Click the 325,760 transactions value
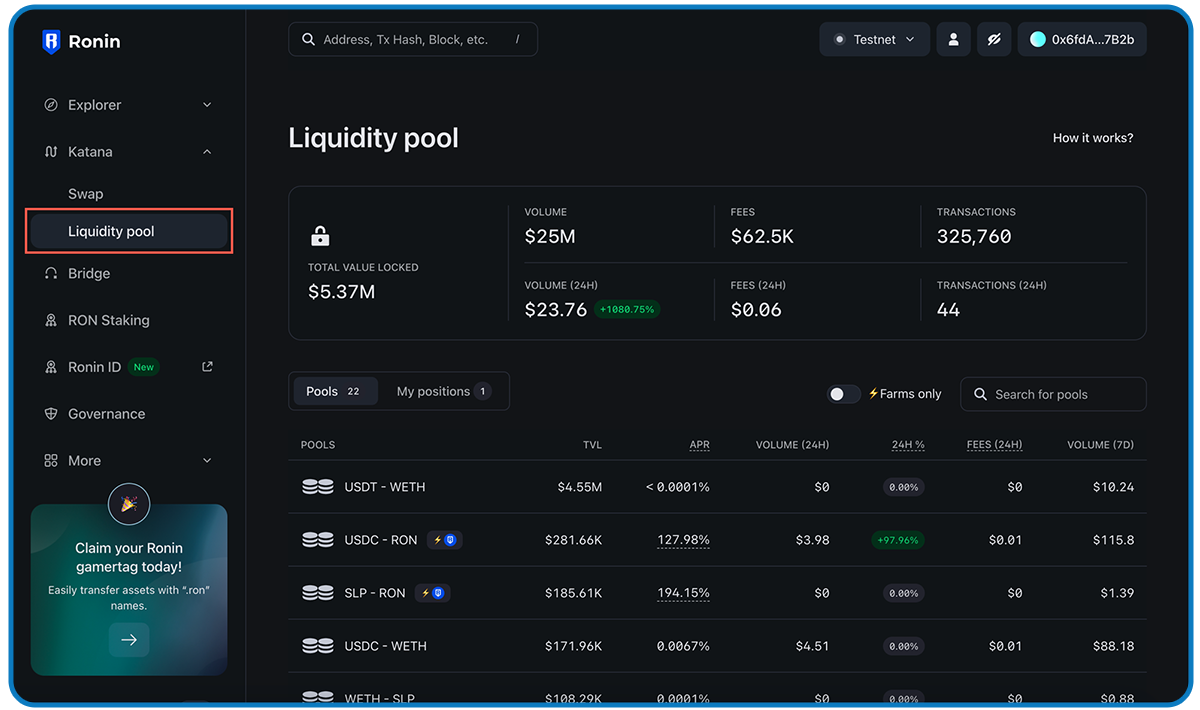Screen dimensions: 1200x710 (x=974, y=237)
